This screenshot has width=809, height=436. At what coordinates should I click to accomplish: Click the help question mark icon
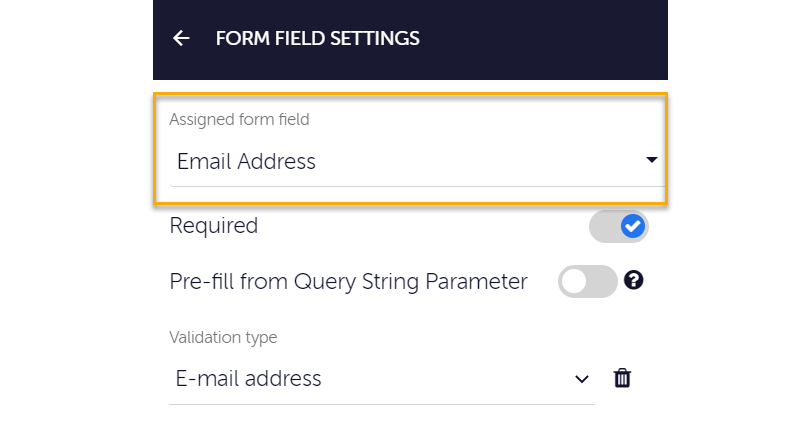pyautogui.click(x=633, y=281)
